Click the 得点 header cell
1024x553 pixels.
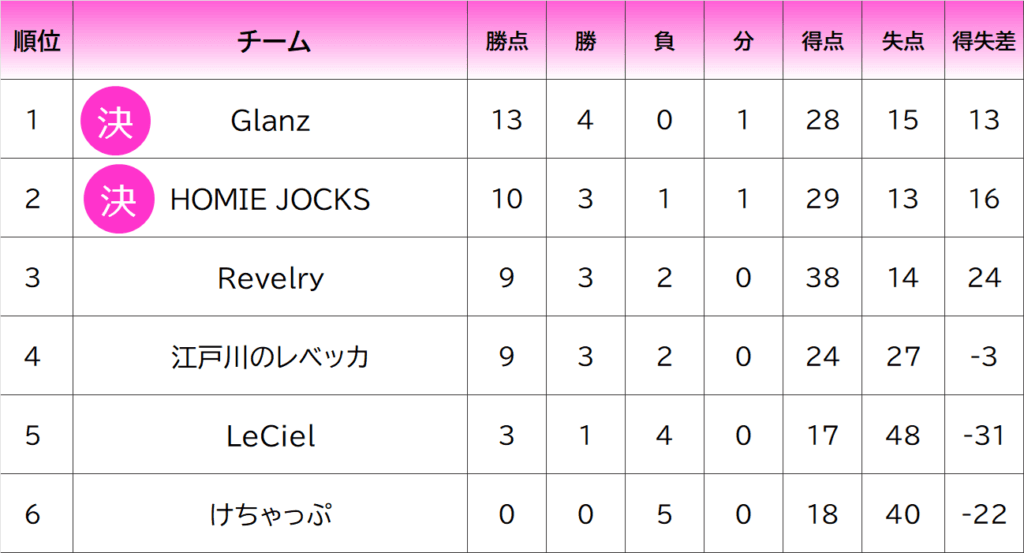[x=822, y=42]
